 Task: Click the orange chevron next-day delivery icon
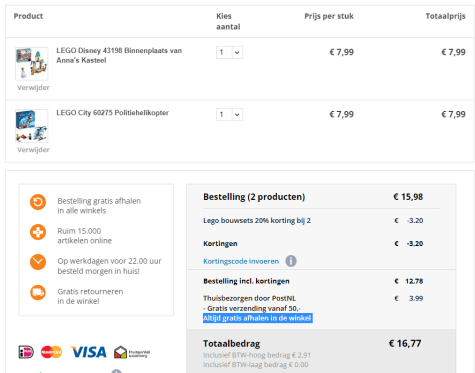click(38, 262)
